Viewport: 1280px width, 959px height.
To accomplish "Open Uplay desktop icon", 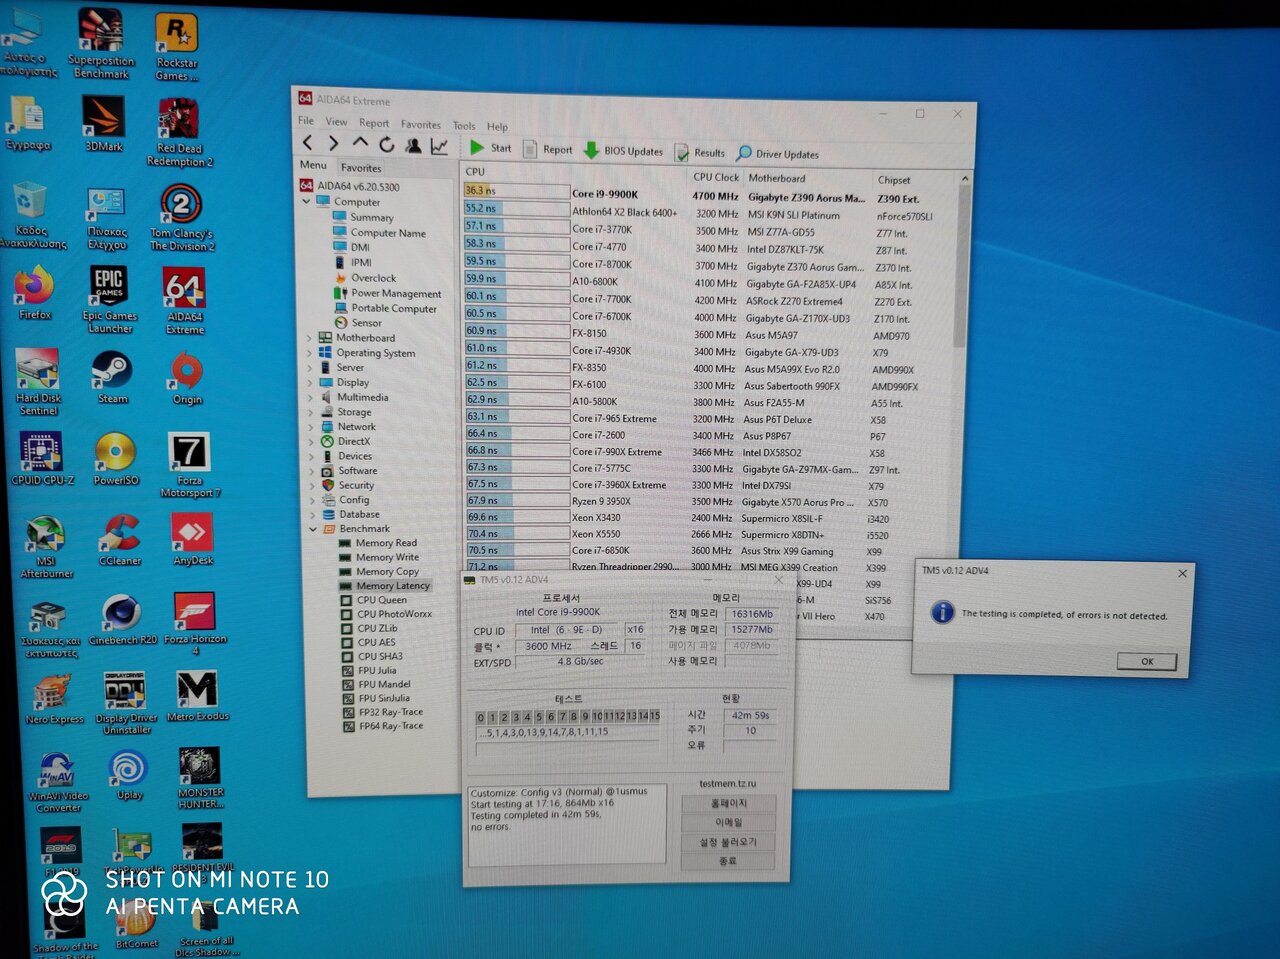I will pos(129,775).
